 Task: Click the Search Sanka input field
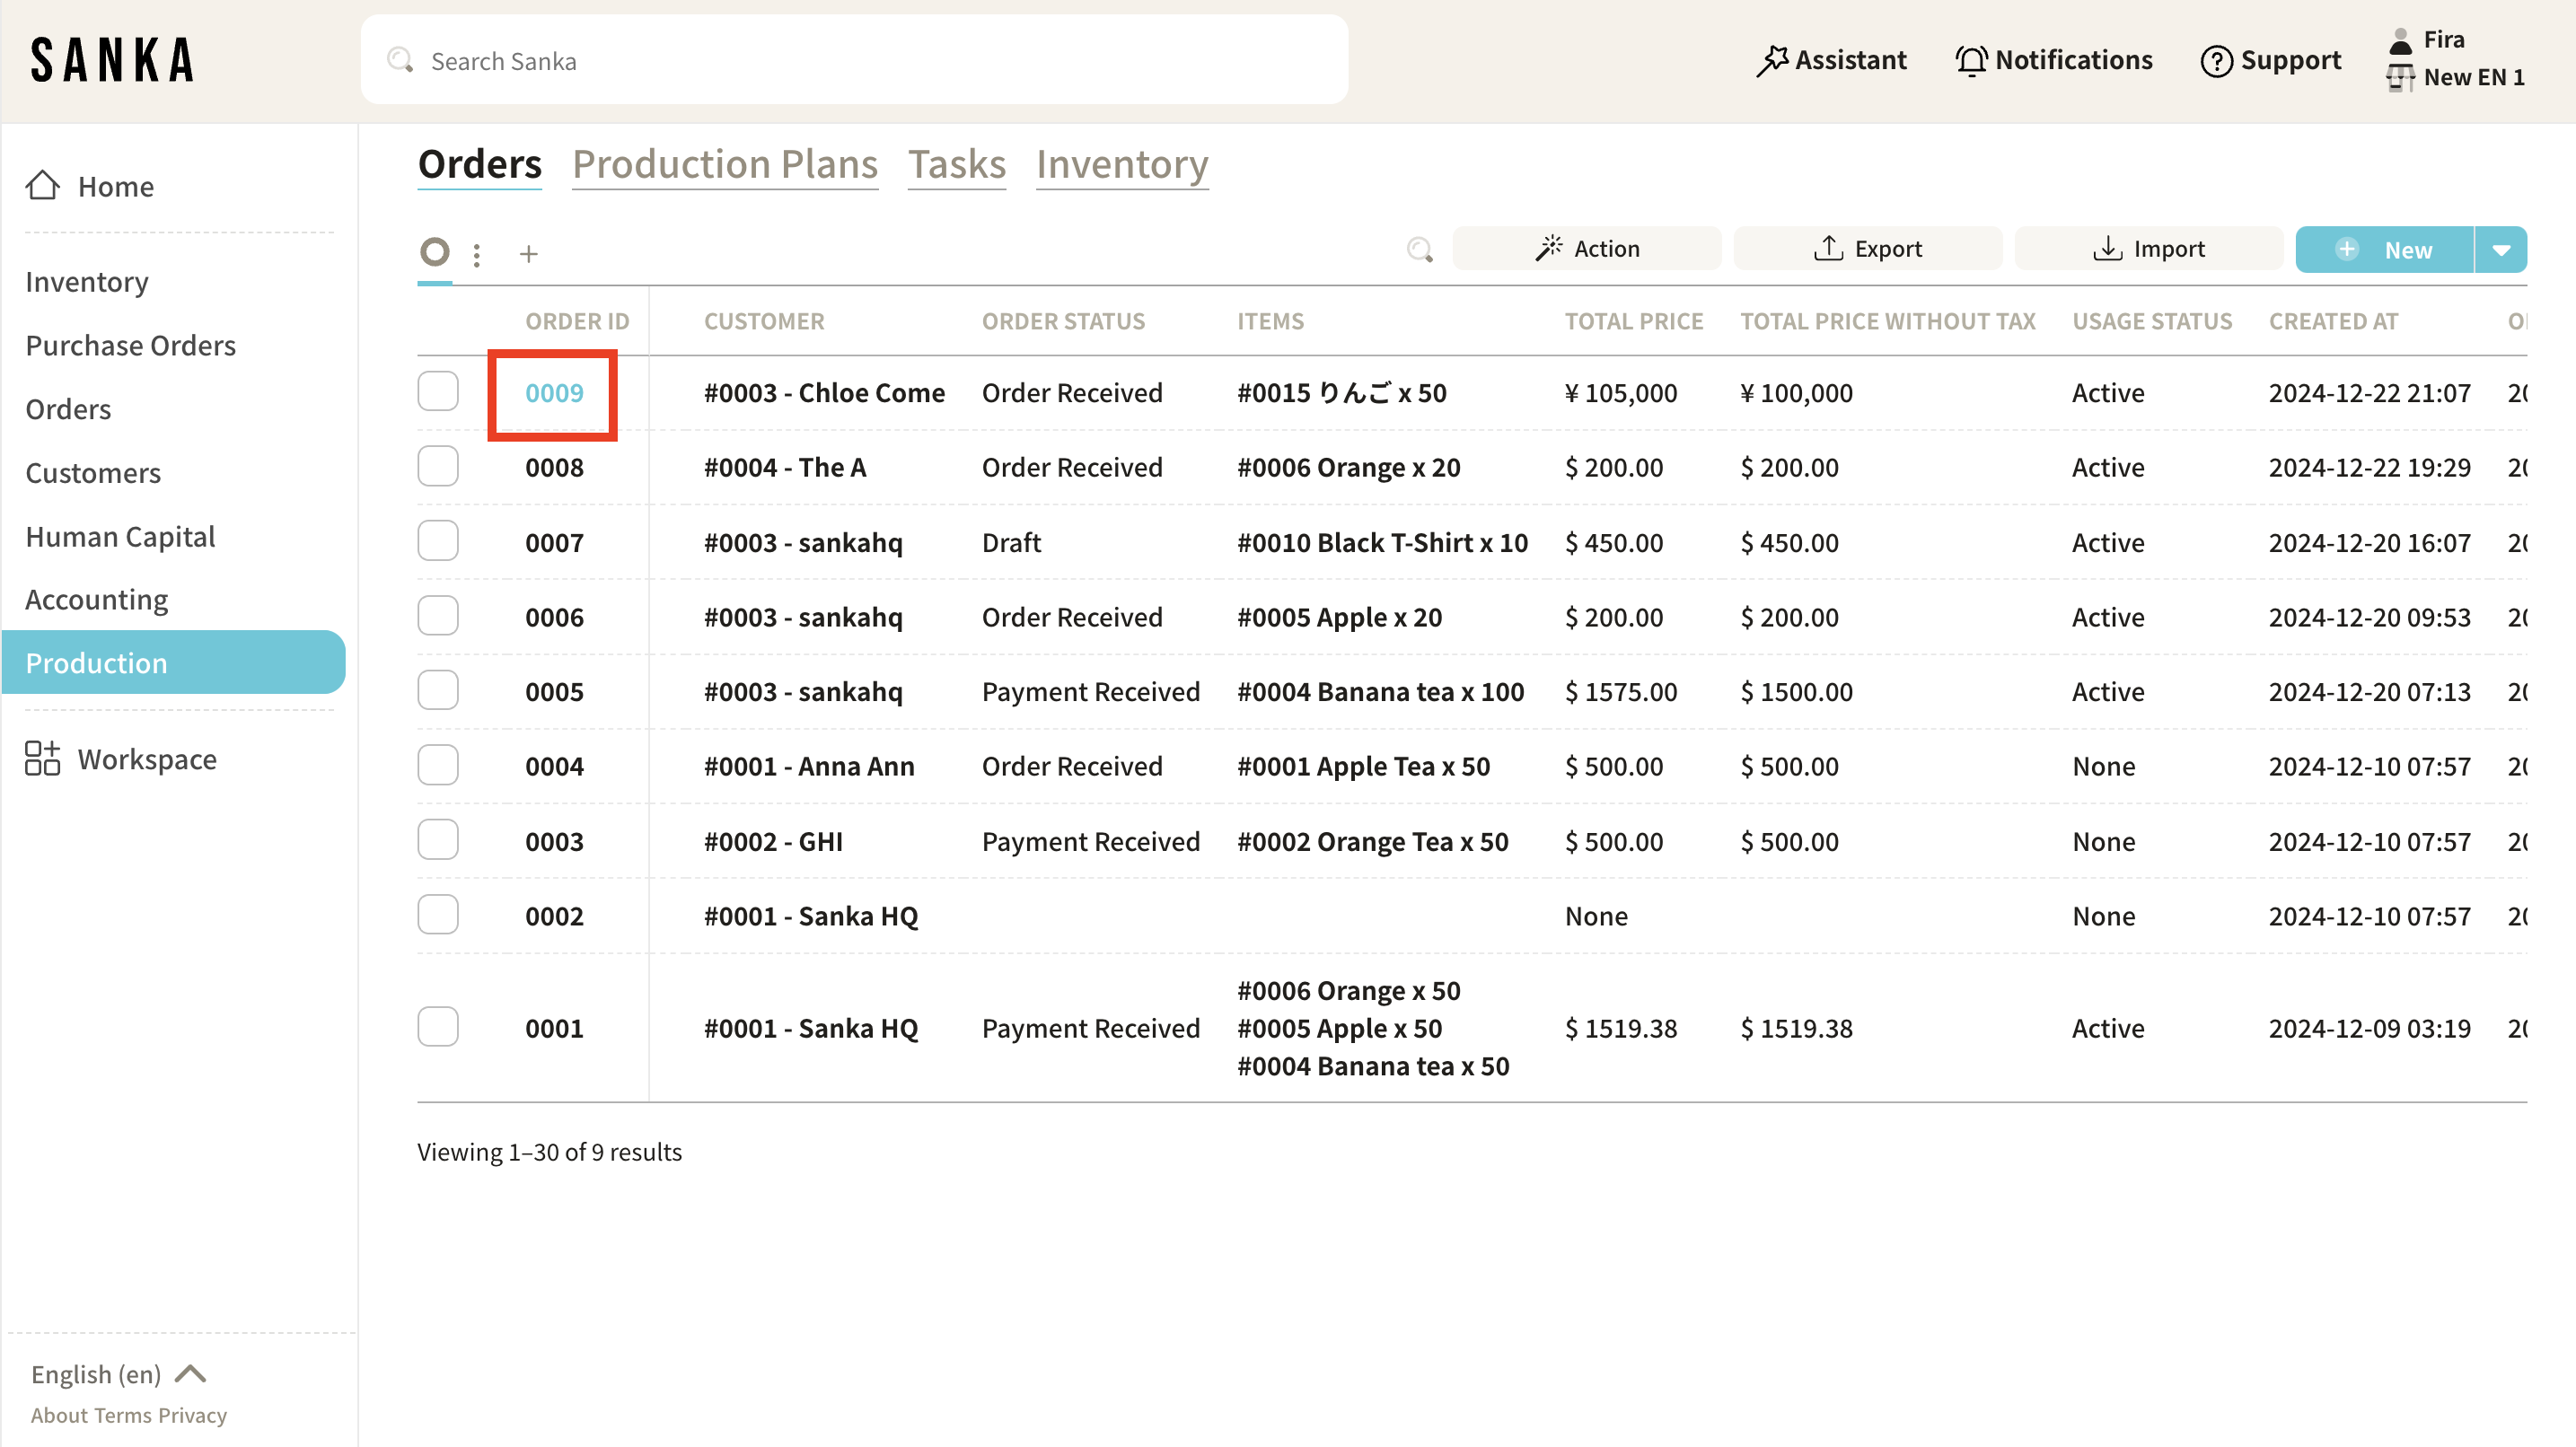(854, 61)
